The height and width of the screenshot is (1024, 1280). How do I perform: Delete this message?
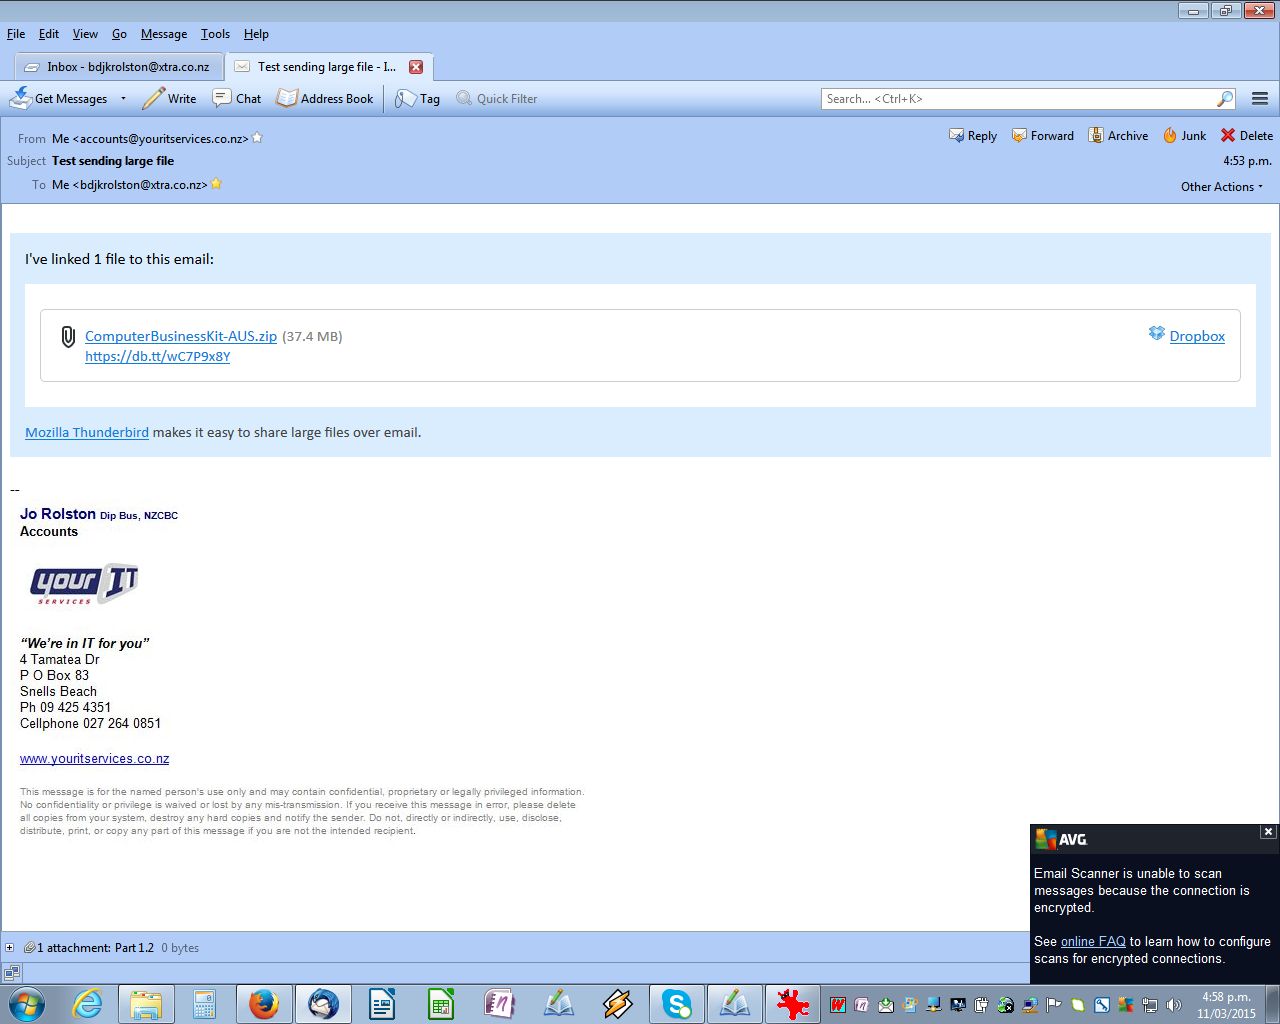1247,136
